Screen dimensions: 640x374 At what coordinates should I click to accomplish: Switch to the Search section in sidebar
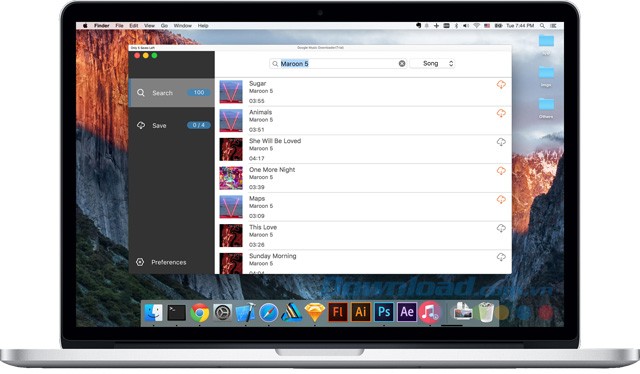click(171, 93)
